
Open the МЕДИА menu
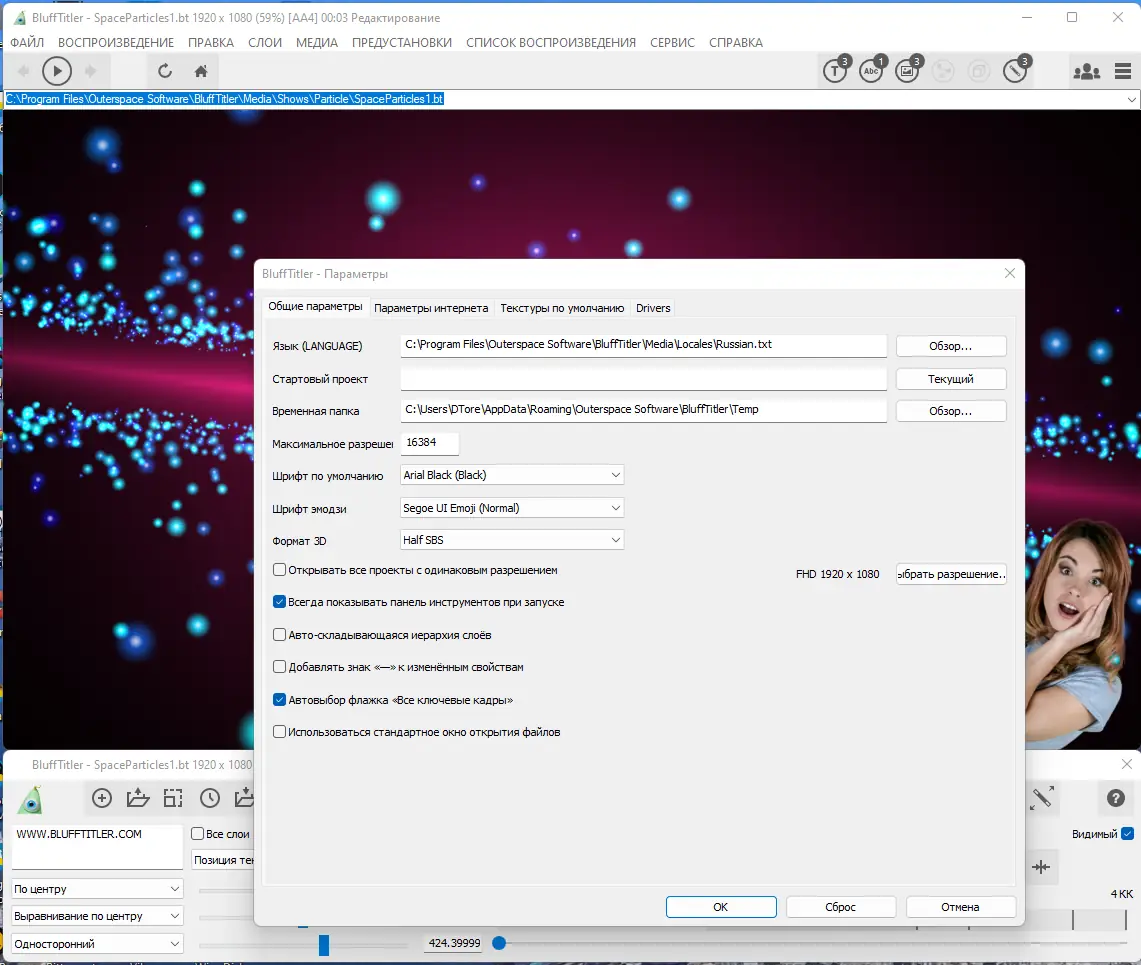317,43
